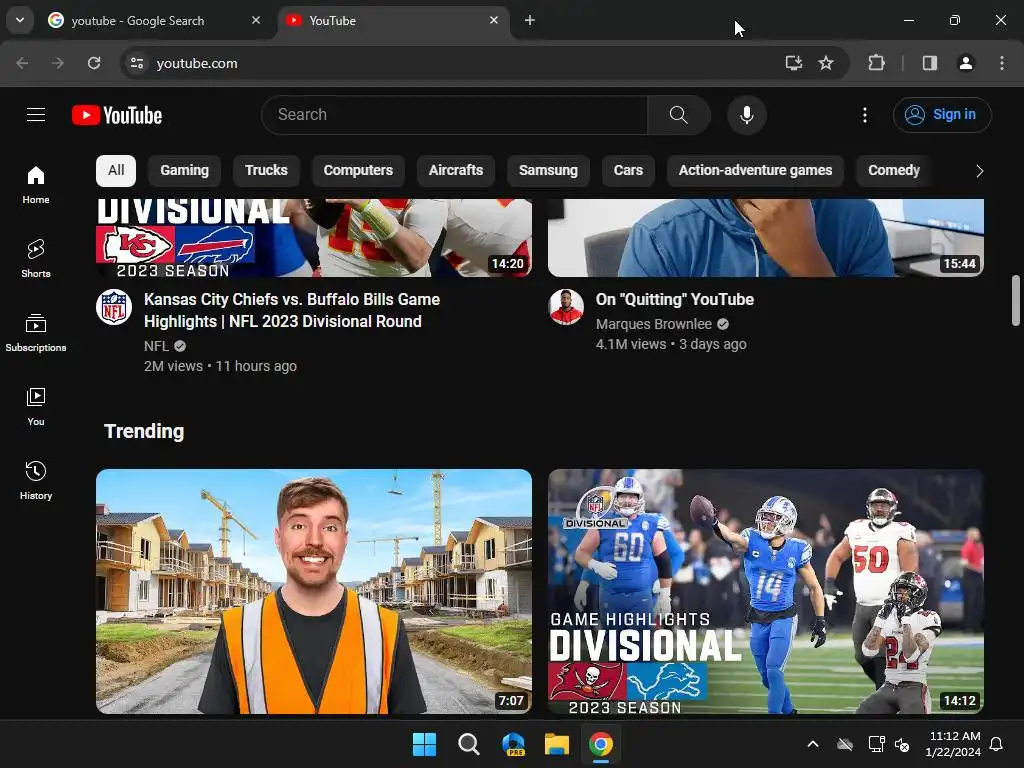This screenshot has width=1024, height=768.
Task: Select the Action-adventure games chip
Action: coord(756,170)
